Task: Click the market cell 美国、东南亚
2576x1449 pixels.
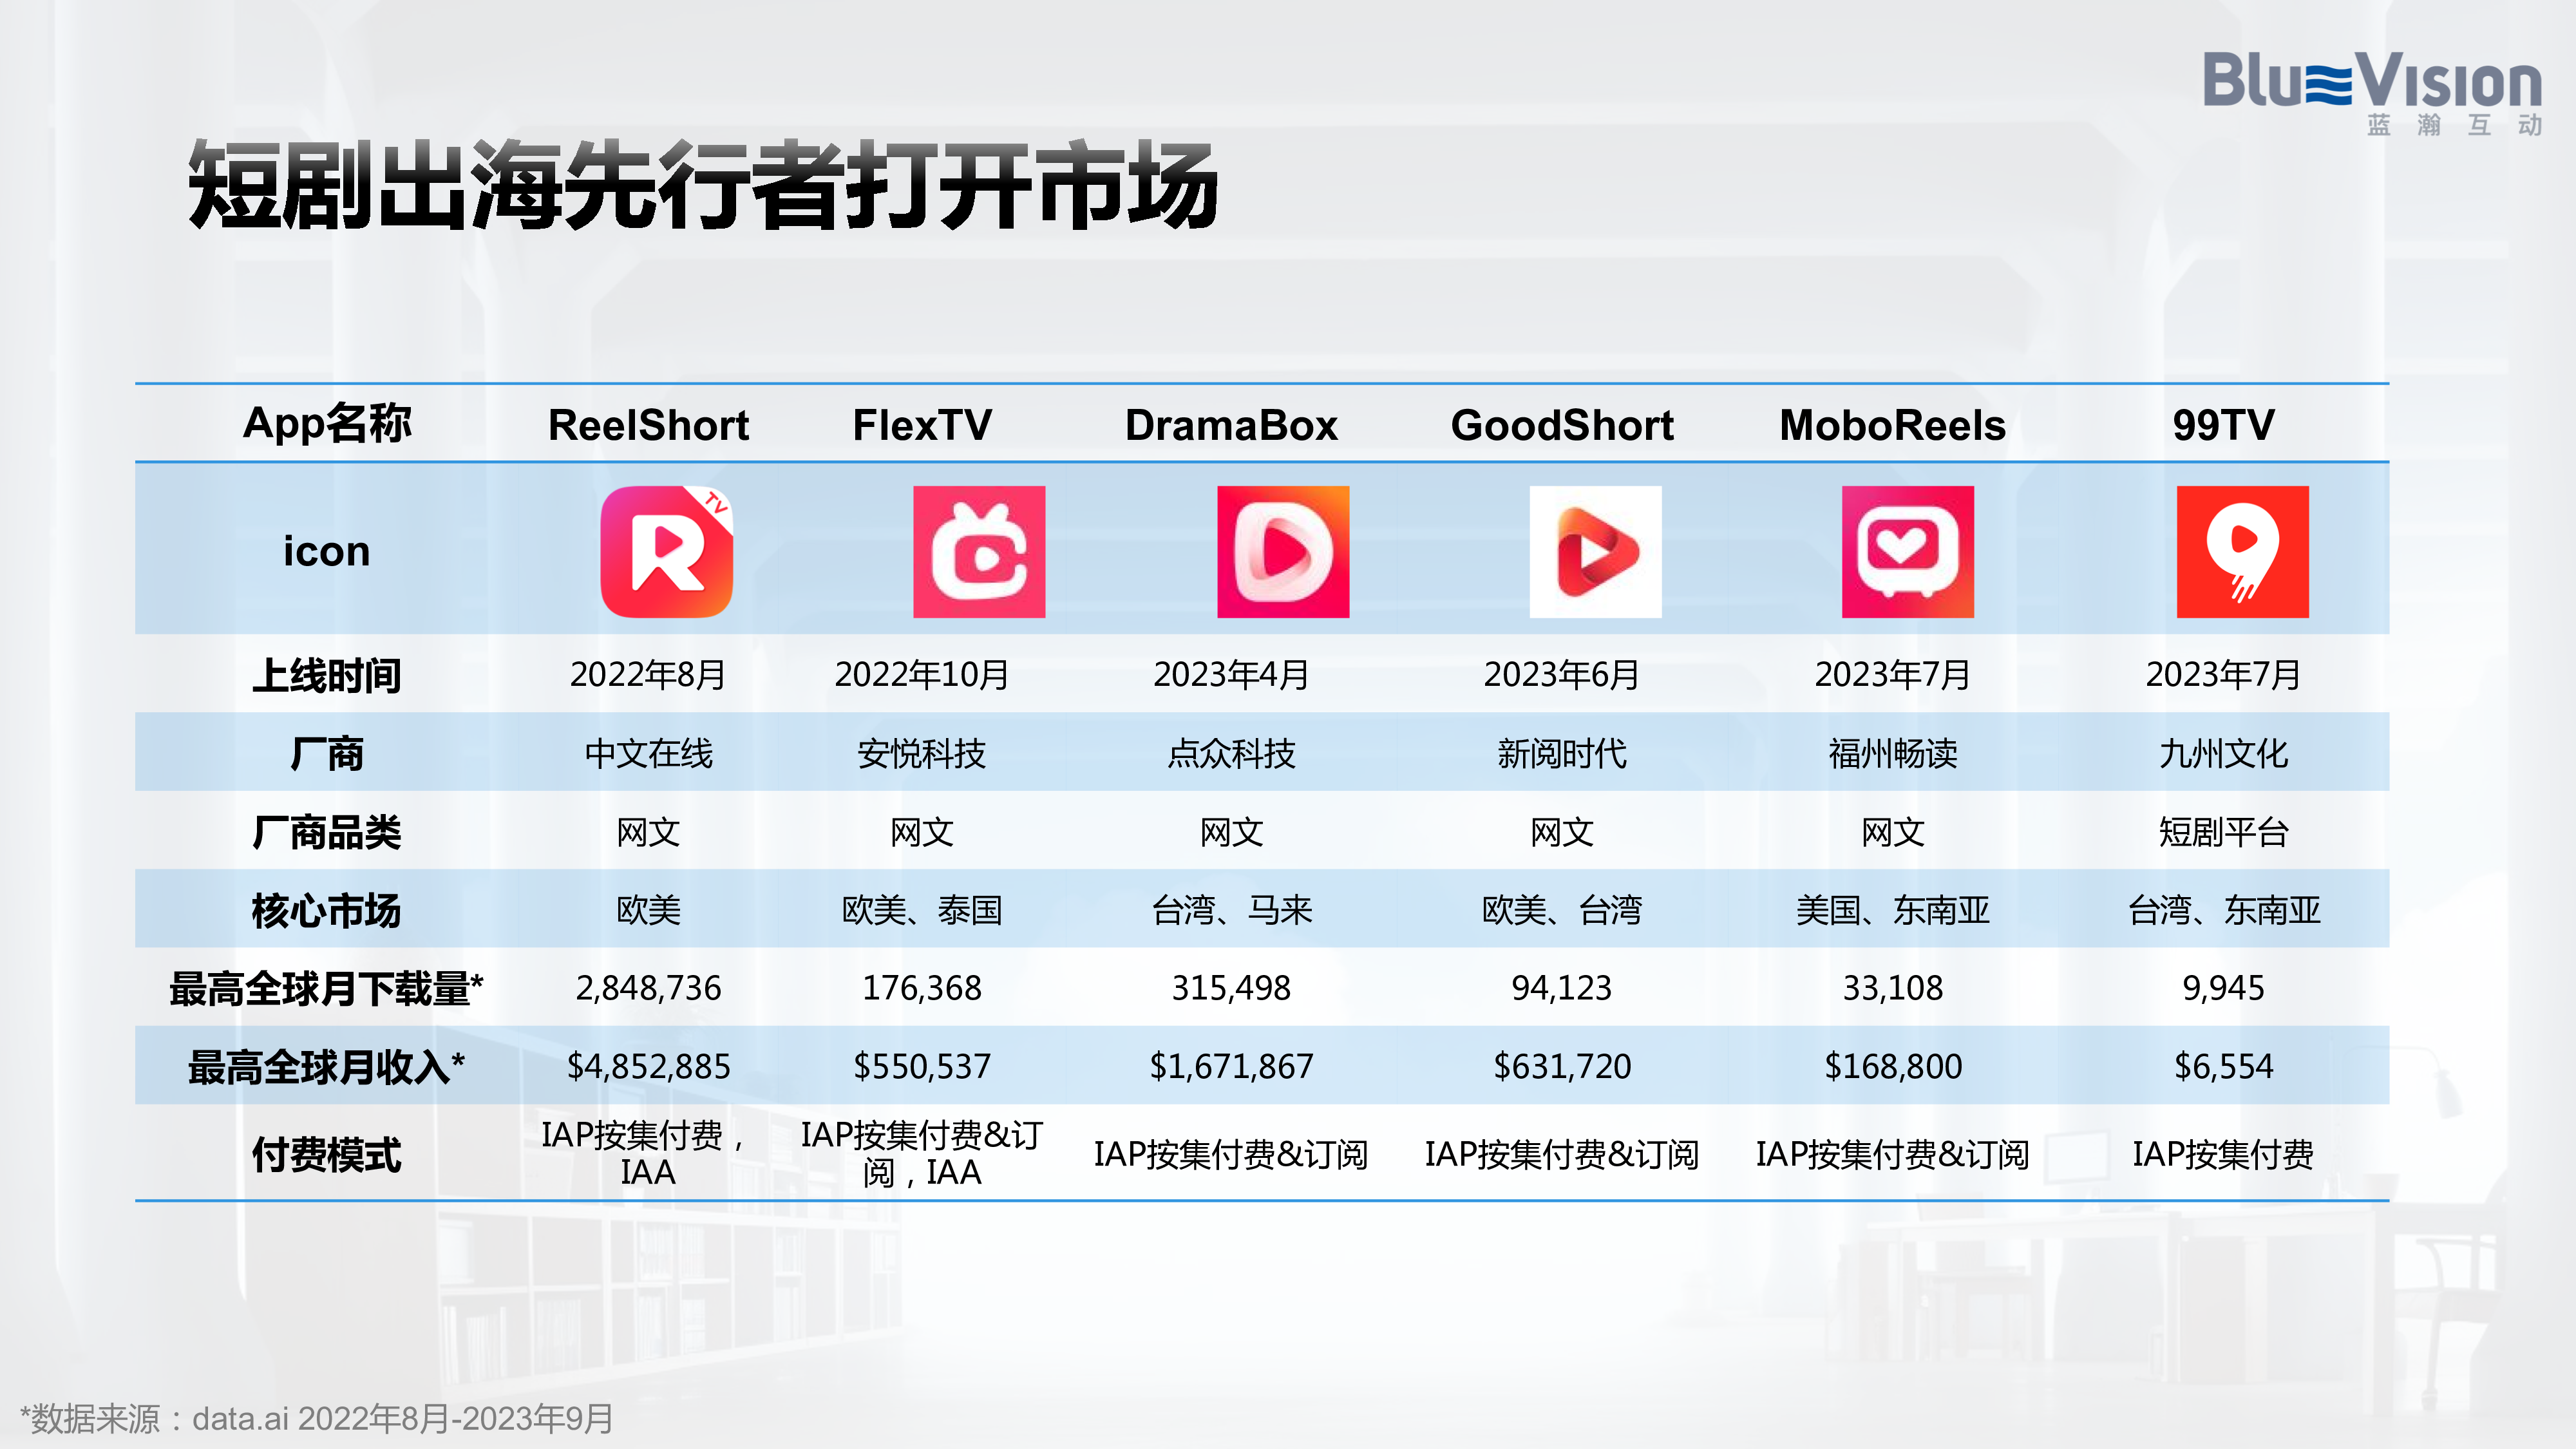Action: pos(1893,910)
